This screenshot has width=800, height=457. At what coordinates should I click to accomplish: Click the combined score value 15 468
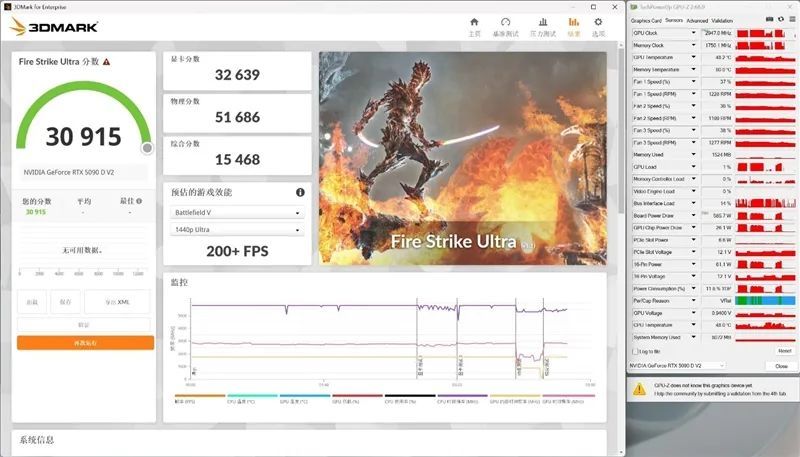click(x=237, y=160)
